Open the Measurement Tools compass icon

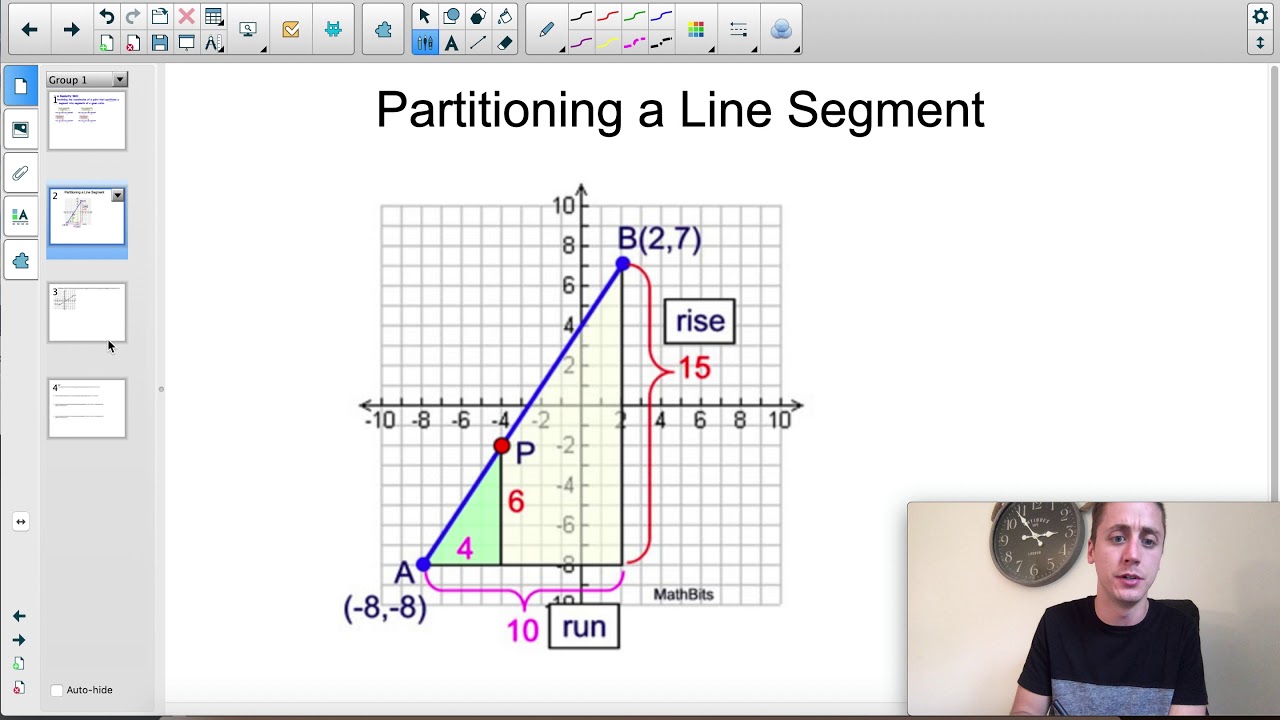point(213,43)
